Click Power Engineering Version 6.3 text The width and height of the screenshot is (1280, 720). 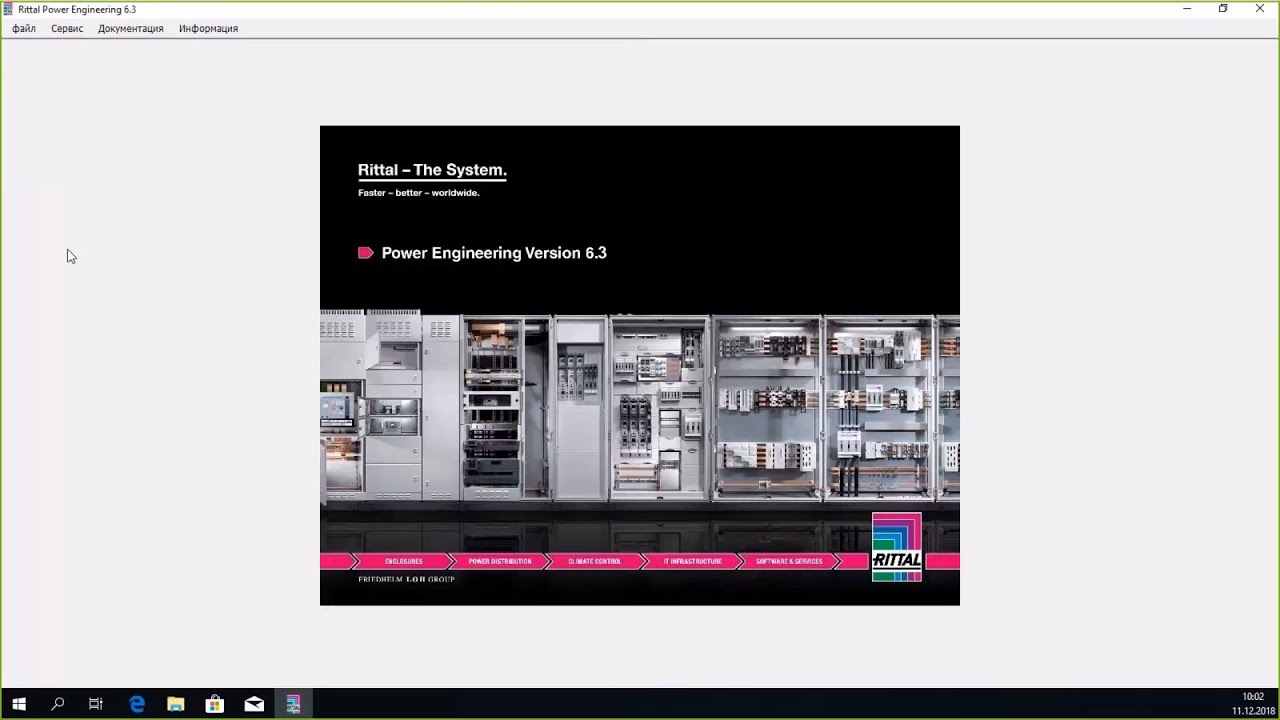(494, 253)
